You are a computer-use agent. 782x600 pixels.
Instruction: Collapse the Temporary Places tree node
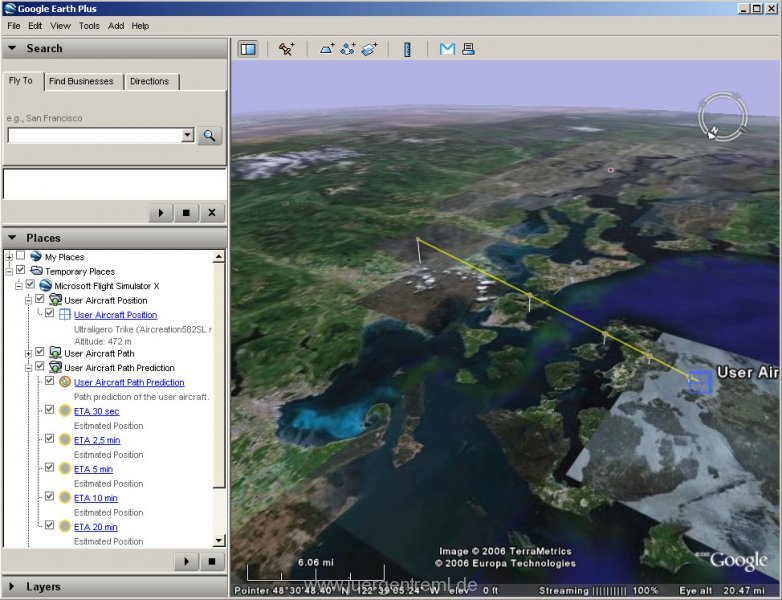(9, 271)
